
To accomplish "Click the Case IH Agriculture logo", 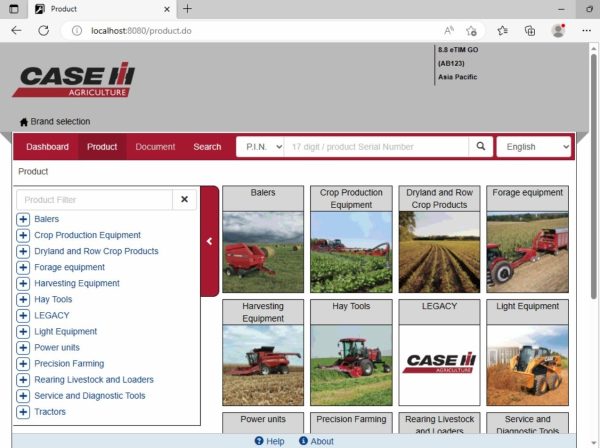I will pyautogui.click(x=74, y=80).
